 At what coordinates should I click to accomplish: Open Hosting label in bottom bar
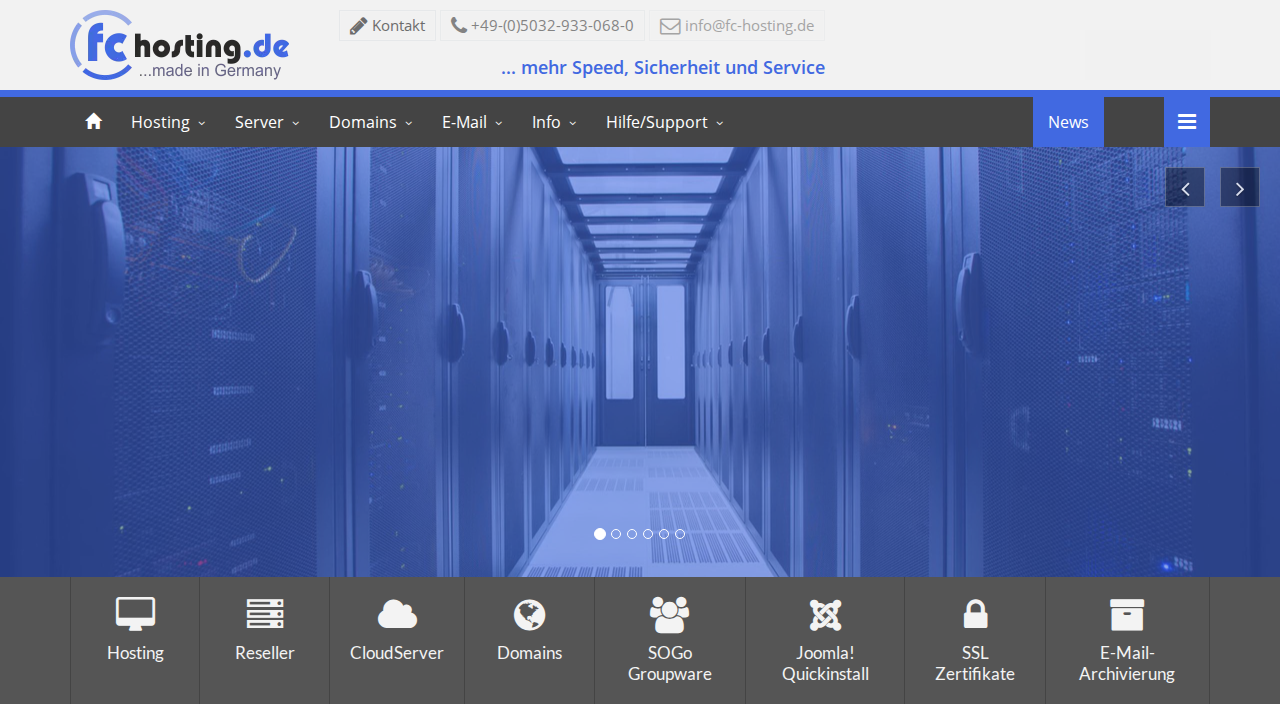[x=135, y=653]
